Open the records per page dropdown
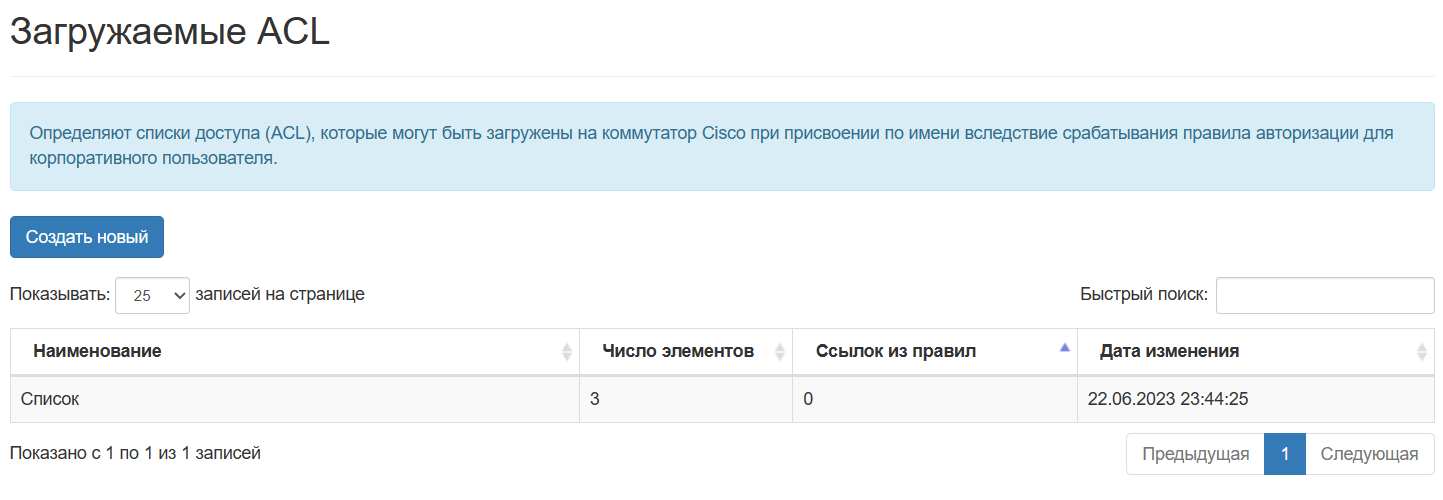The image size is (1443, 500). tap(152, 296)
